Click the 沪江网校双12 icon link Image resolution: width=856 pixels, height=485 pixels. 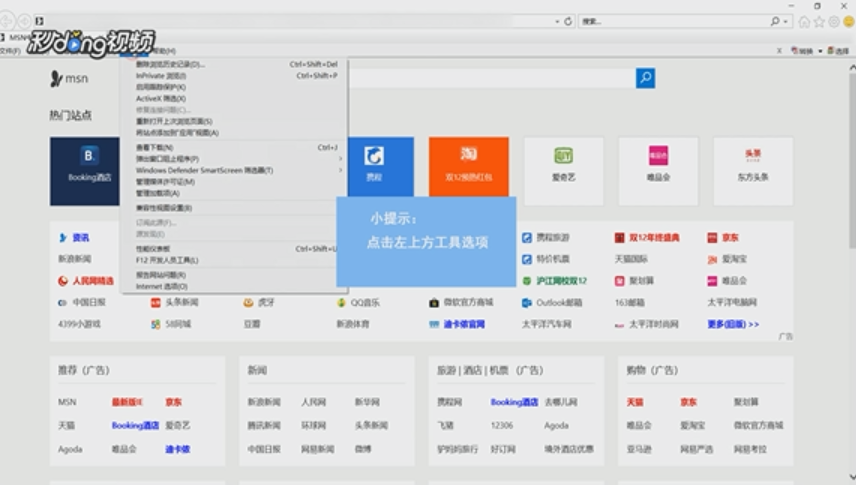(554, 281)
